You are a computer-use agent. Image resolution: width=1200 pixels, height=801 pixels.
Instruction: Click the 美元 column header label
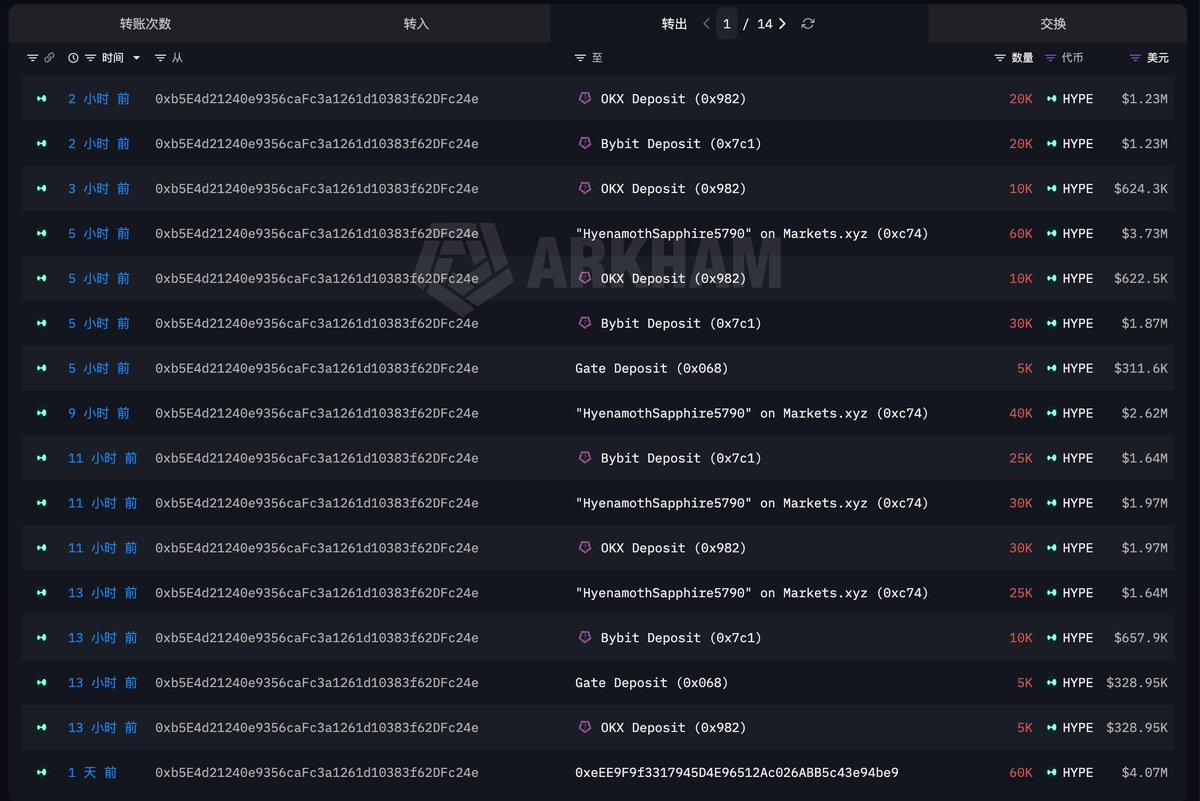tap(1157, 58)
